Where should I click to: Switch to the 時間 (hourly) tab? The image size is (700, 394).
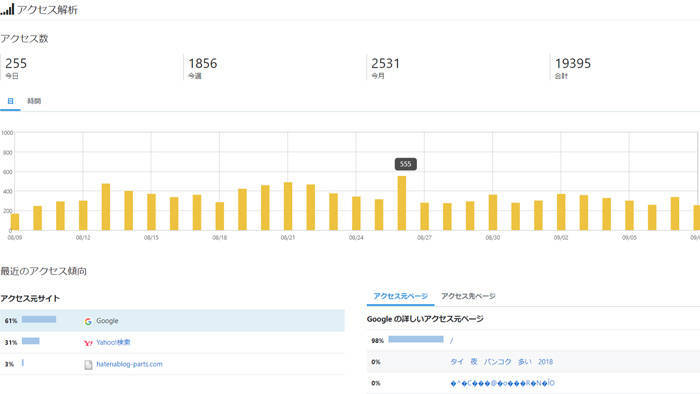(34, 101)
